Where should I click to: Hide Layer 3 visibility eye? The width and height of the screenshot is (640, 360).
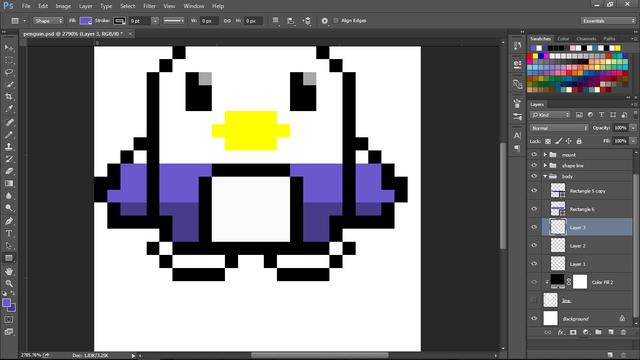pyautogui.click(x=534, y=227)
